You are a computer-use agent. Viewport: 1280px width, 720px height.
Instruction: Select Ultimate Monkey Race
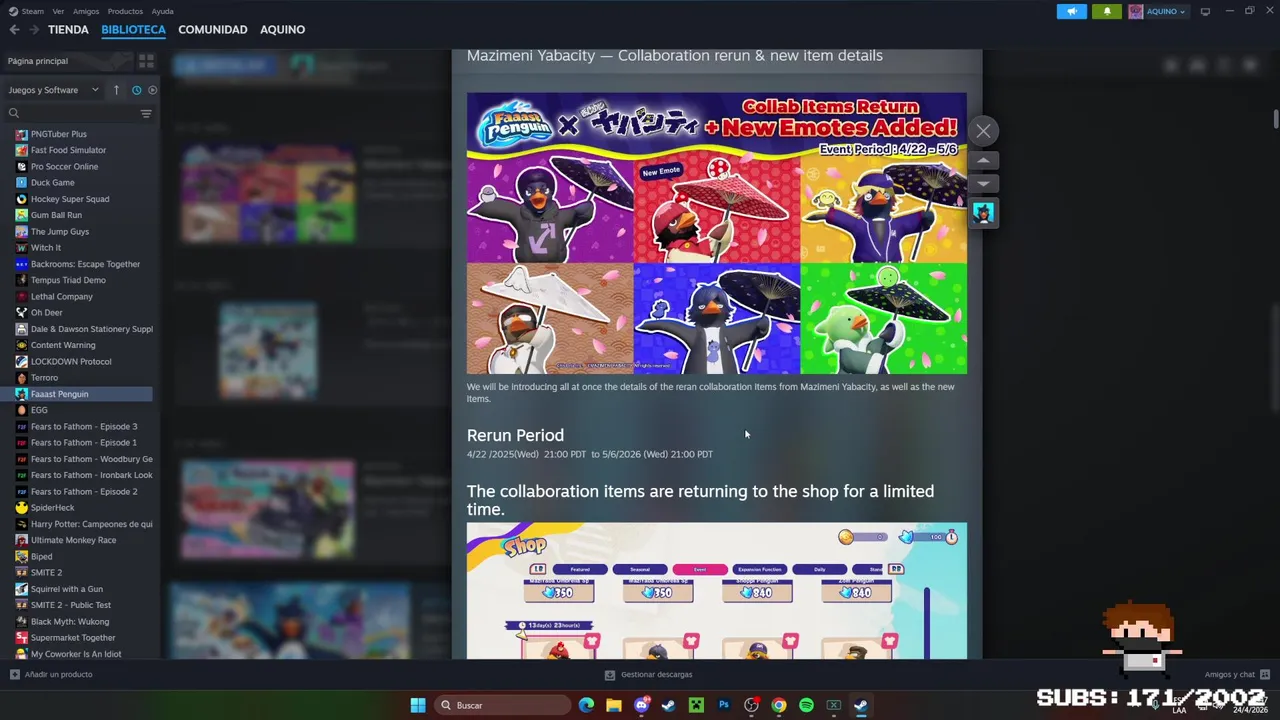tap(73, 540)
